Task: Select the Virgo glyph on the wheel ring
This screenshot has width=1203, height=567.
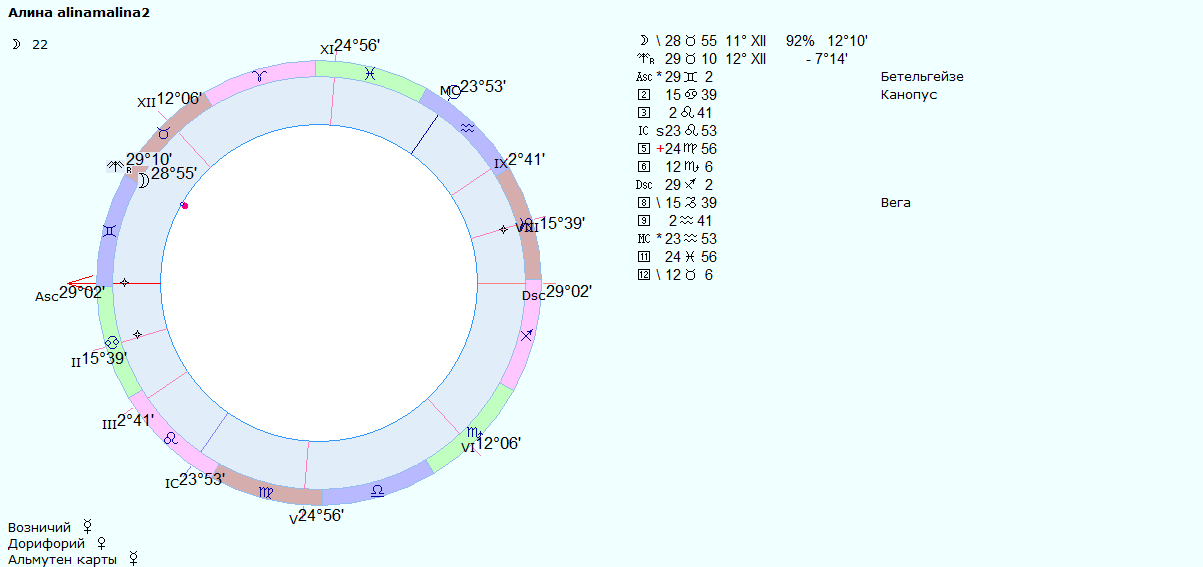Action: [x=265, y=492]
